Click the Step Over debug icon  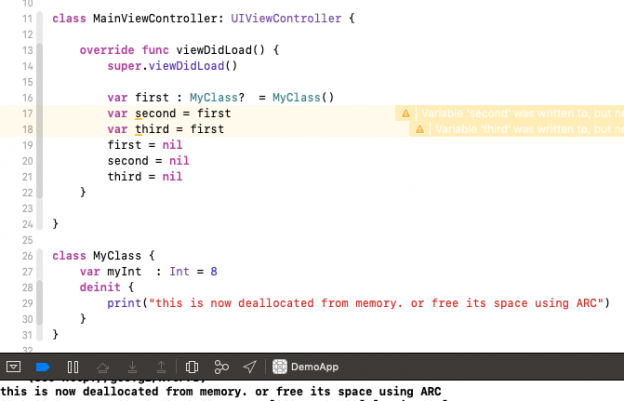coord(103,367)
